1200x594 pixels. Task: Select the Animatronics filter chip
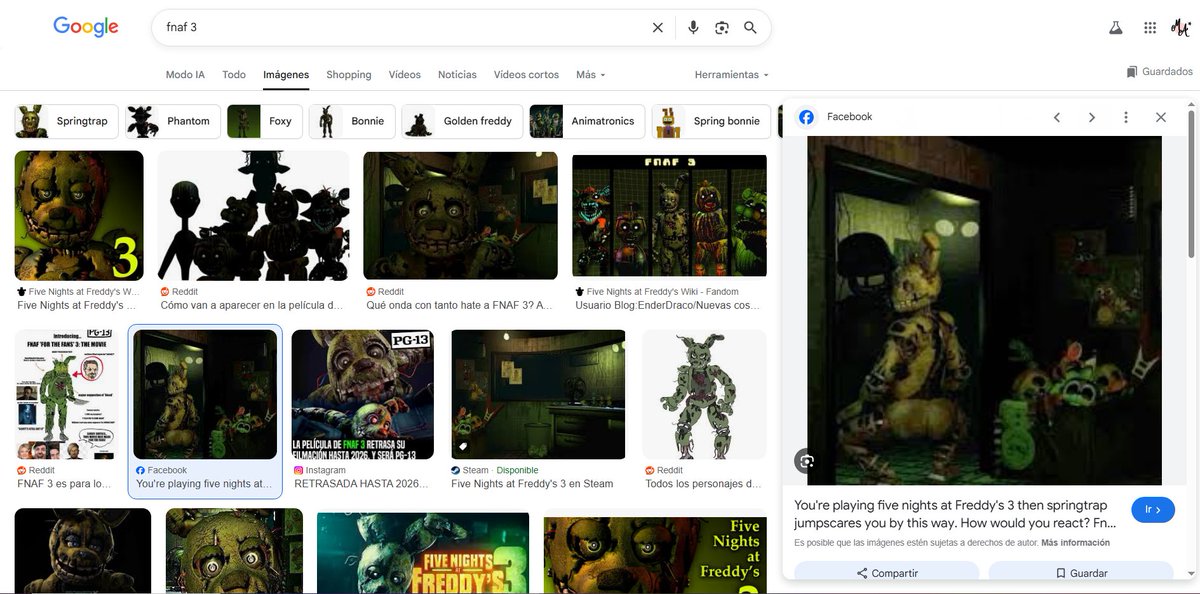click(587, 121)
